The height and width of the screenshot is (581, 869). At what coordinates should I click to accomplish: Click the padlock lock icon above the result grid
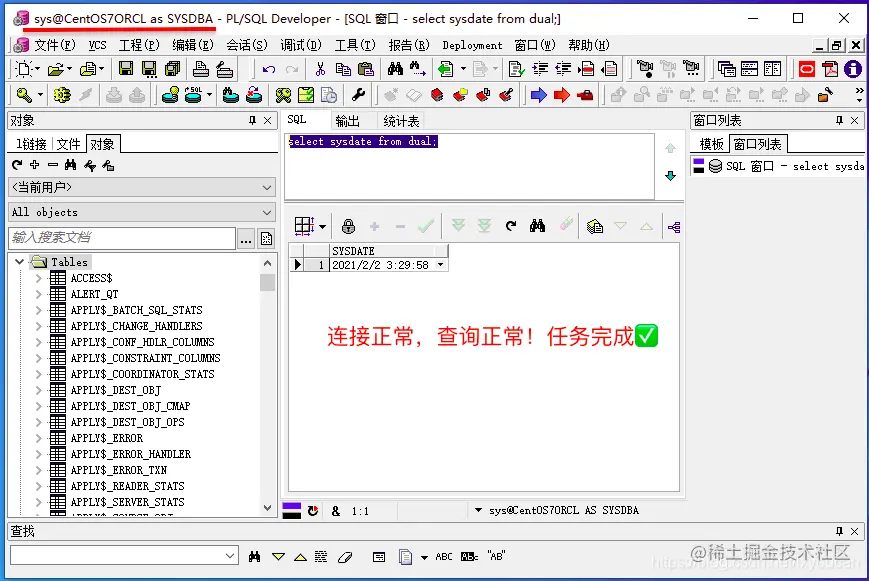(348, 226)
